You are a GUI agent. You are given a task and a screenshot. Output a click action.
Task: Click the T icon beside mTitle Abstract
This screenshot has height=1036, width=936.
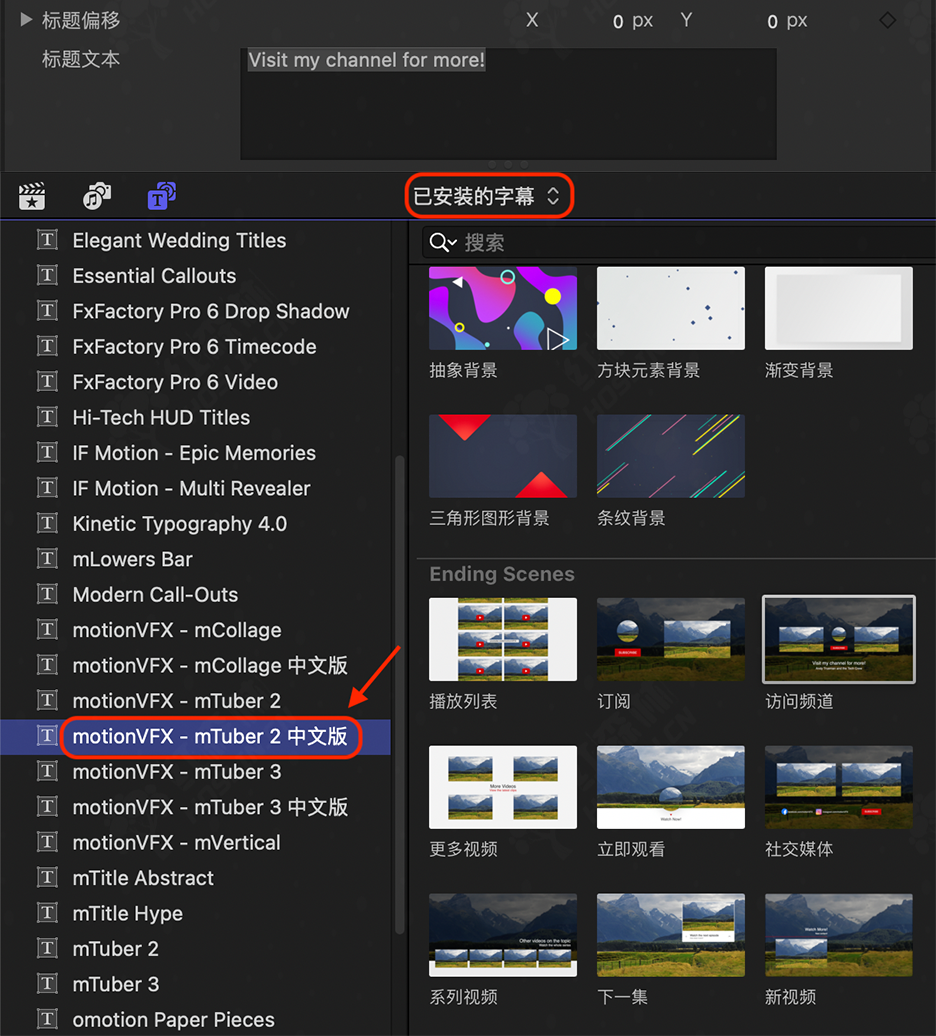point(47,877)
